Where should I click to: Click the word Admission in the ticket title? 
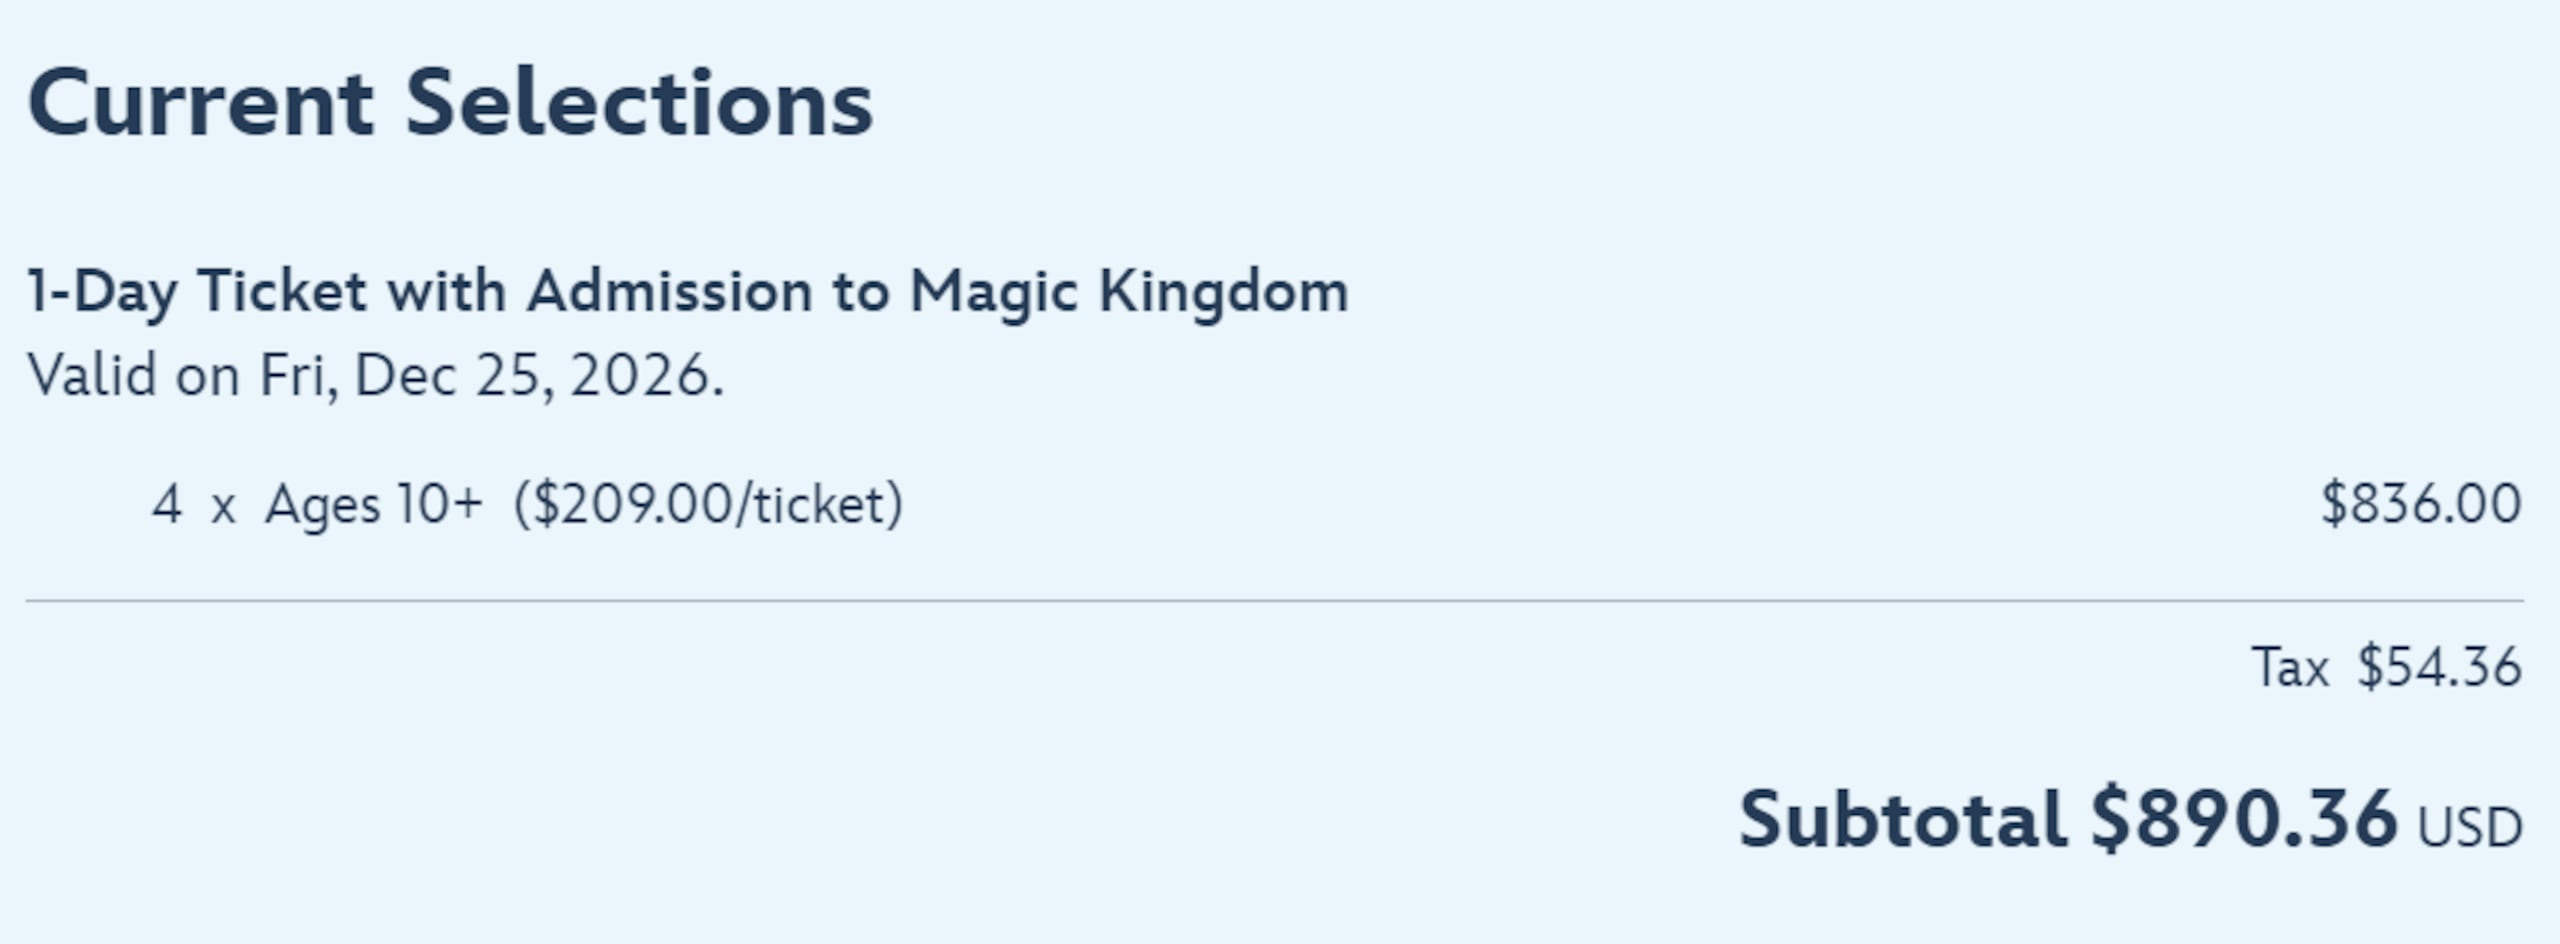coord(669,292)
